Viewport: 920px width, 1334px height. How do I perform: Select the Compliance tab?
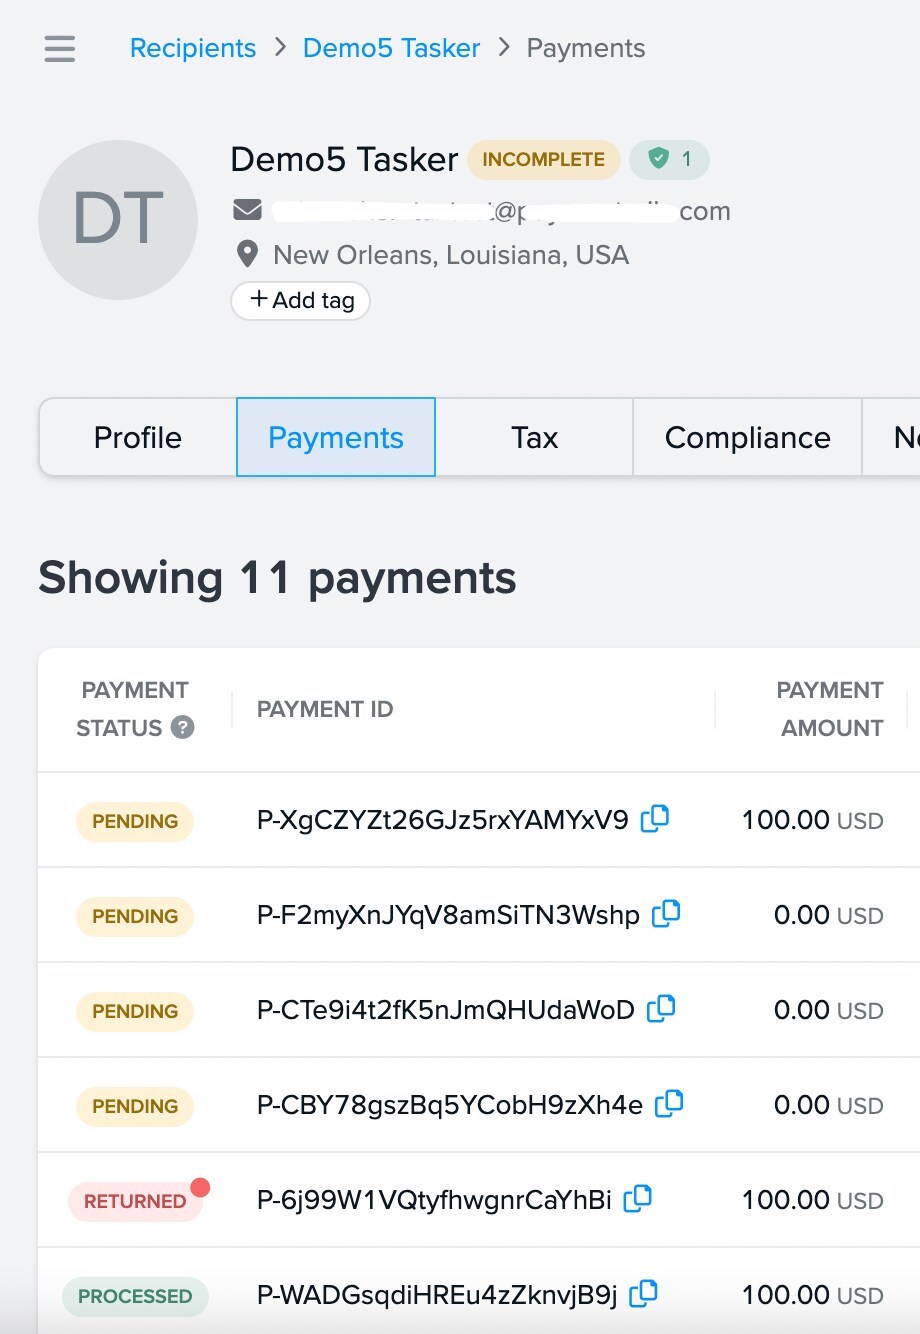tap(747, 437)
